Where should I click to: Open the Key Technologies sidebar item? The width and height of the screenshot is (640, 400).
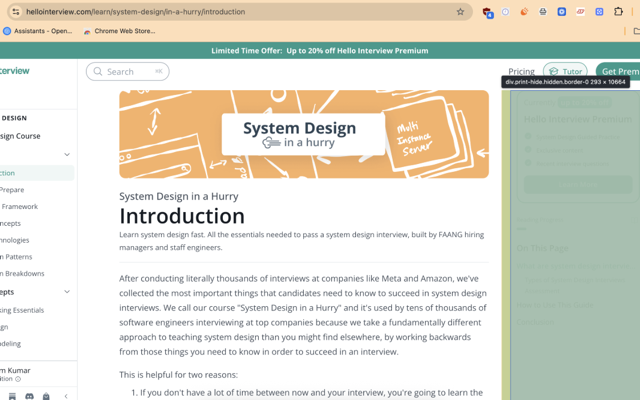click(14, 240)
